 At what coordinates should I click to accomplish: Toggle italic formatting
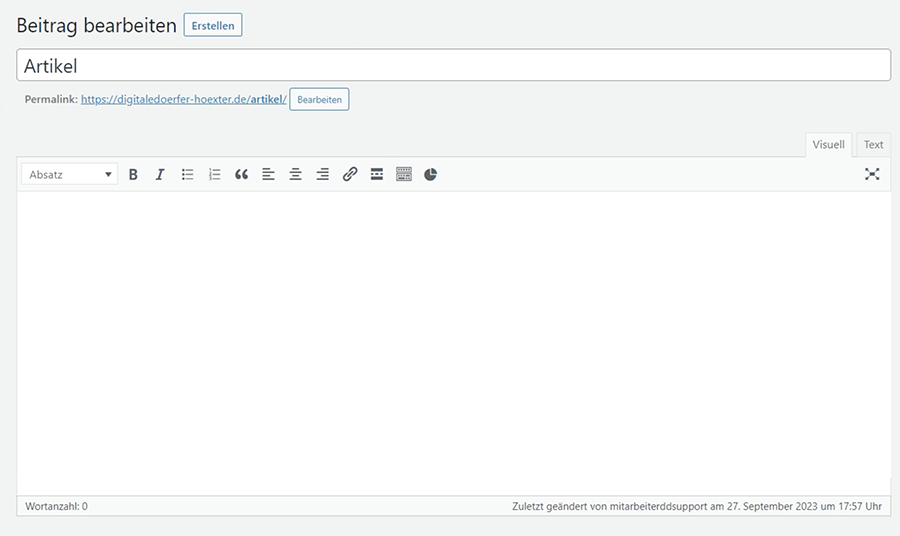coord(160,174)
